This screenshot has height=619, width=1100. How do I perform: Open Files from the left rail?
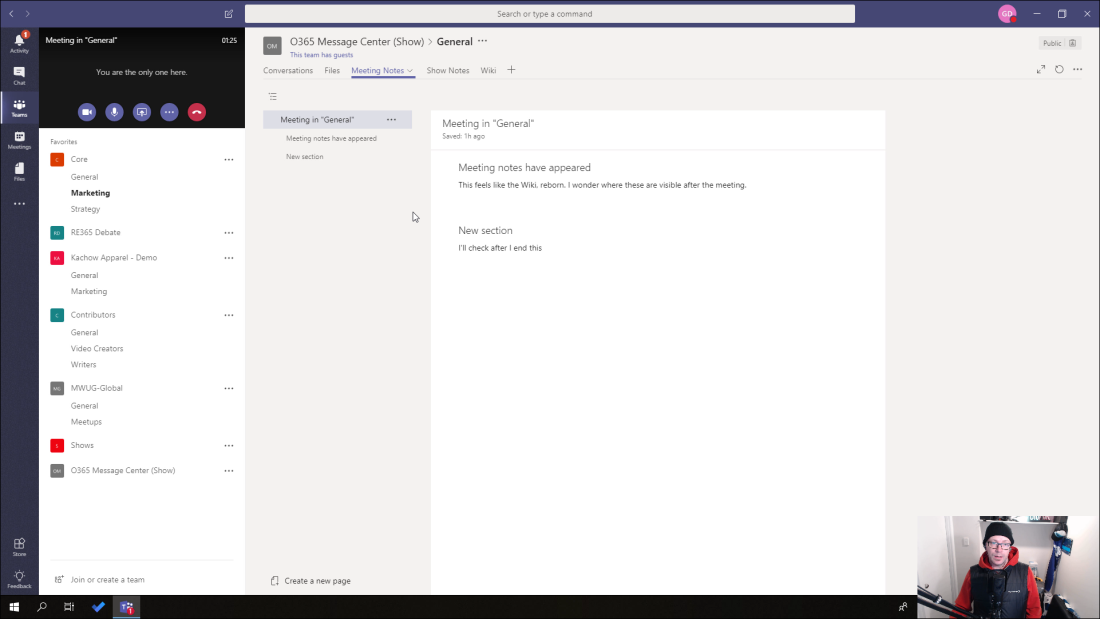(19, 172)
